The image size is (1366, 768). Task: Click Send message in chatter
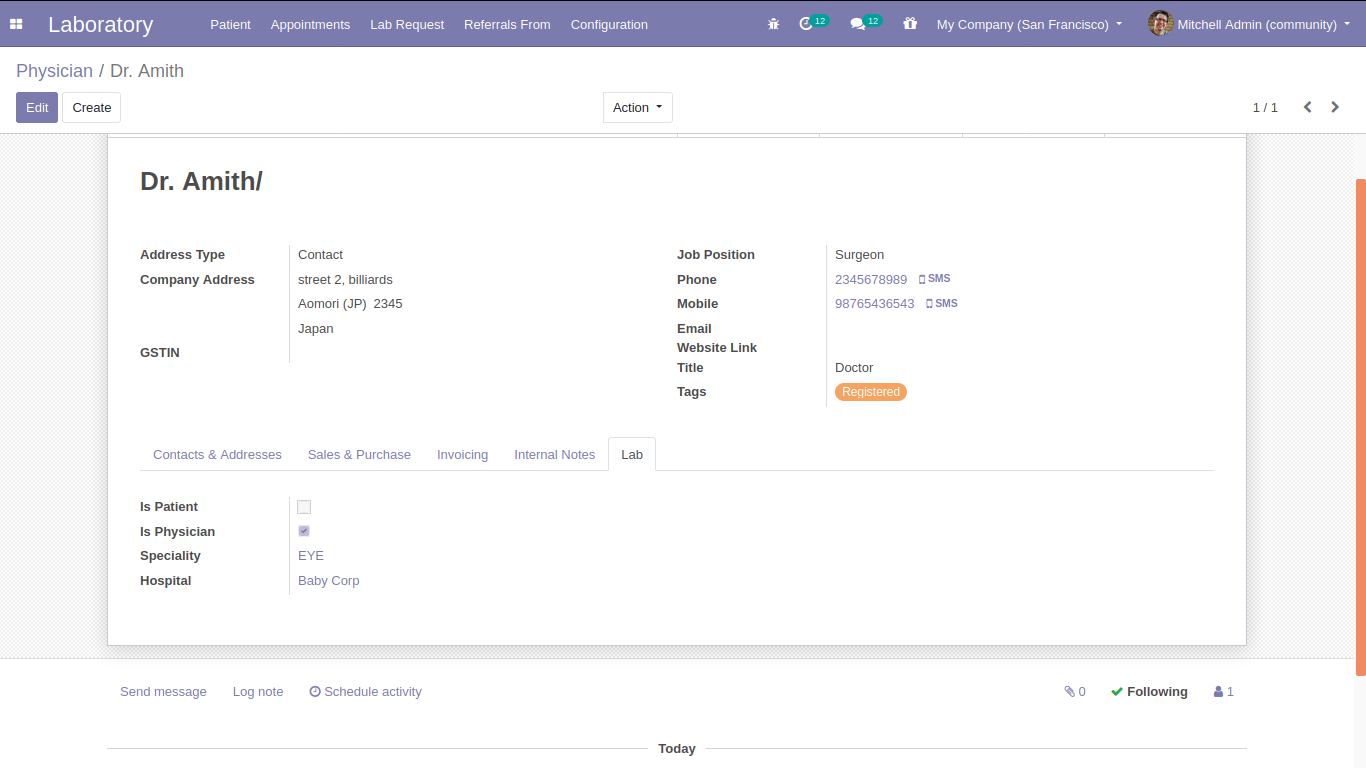(163, 692)
